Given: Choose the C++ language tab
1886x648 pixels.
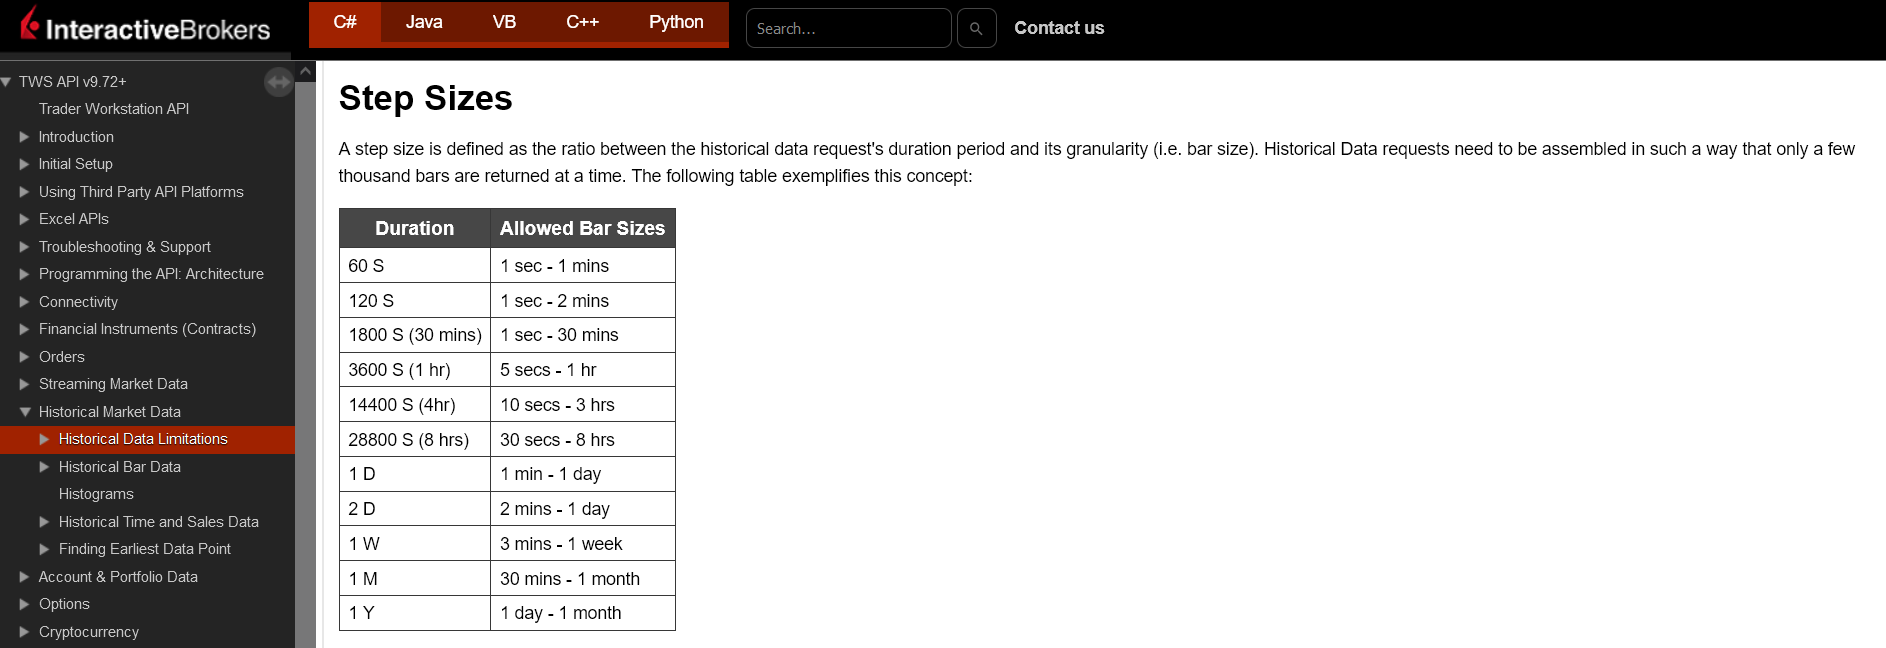Looking at the screenshot, I should click(x=582, y=22).
